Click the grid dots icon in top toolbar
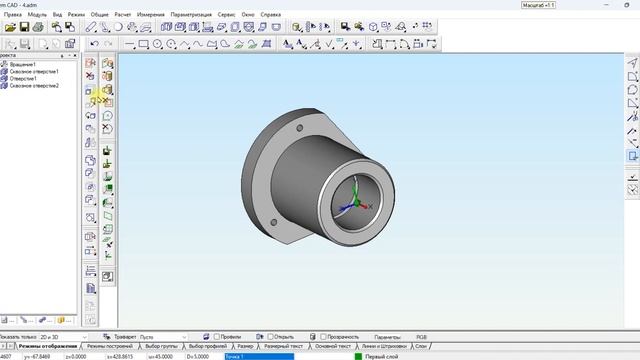Image resolution: width=640 pixels, height=360 pixels. pos(427,26)
